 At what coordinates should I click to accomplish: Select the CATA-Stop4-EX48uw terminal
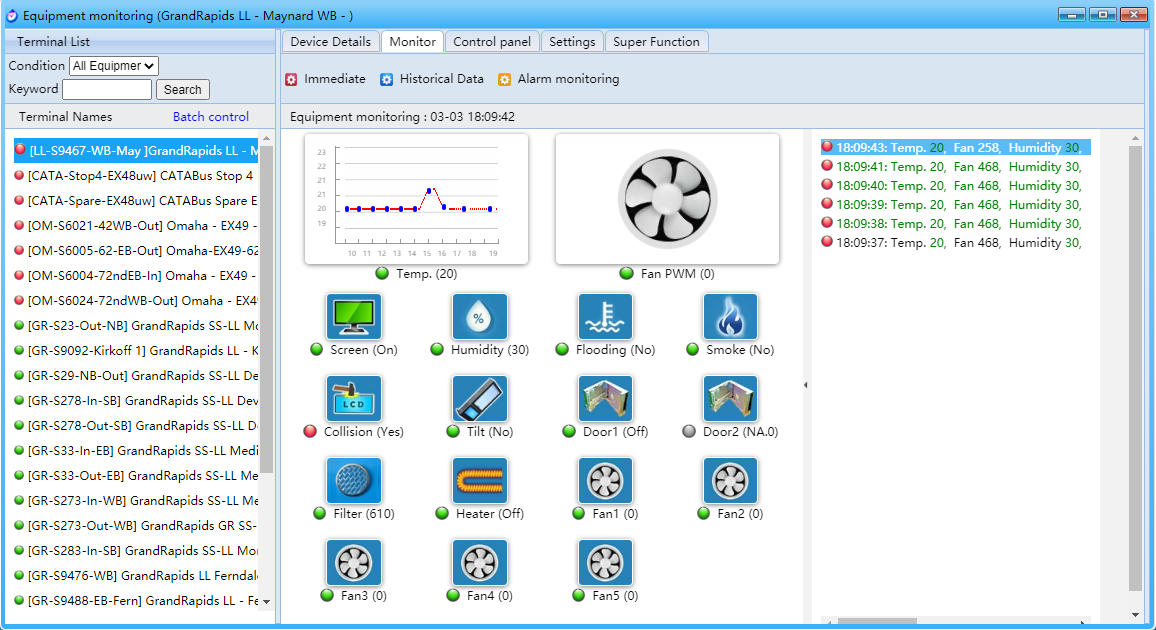tap(136, 175)
